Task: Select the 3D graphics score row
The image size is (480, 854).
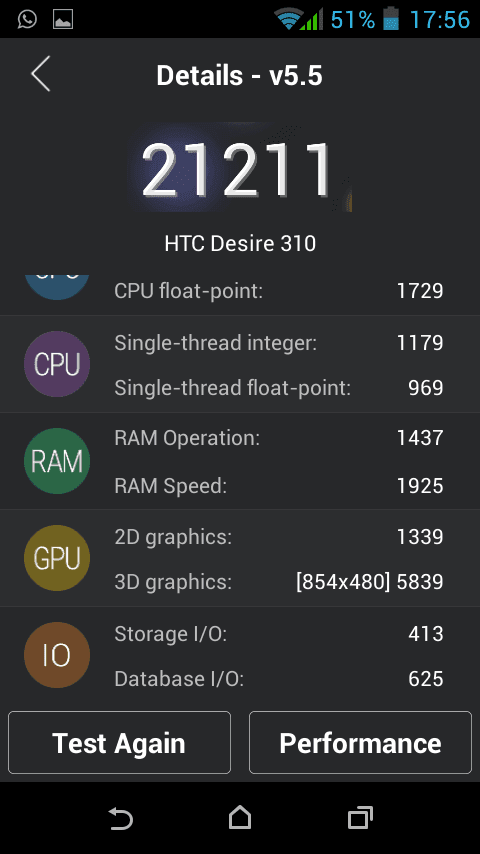Action: 278,582
